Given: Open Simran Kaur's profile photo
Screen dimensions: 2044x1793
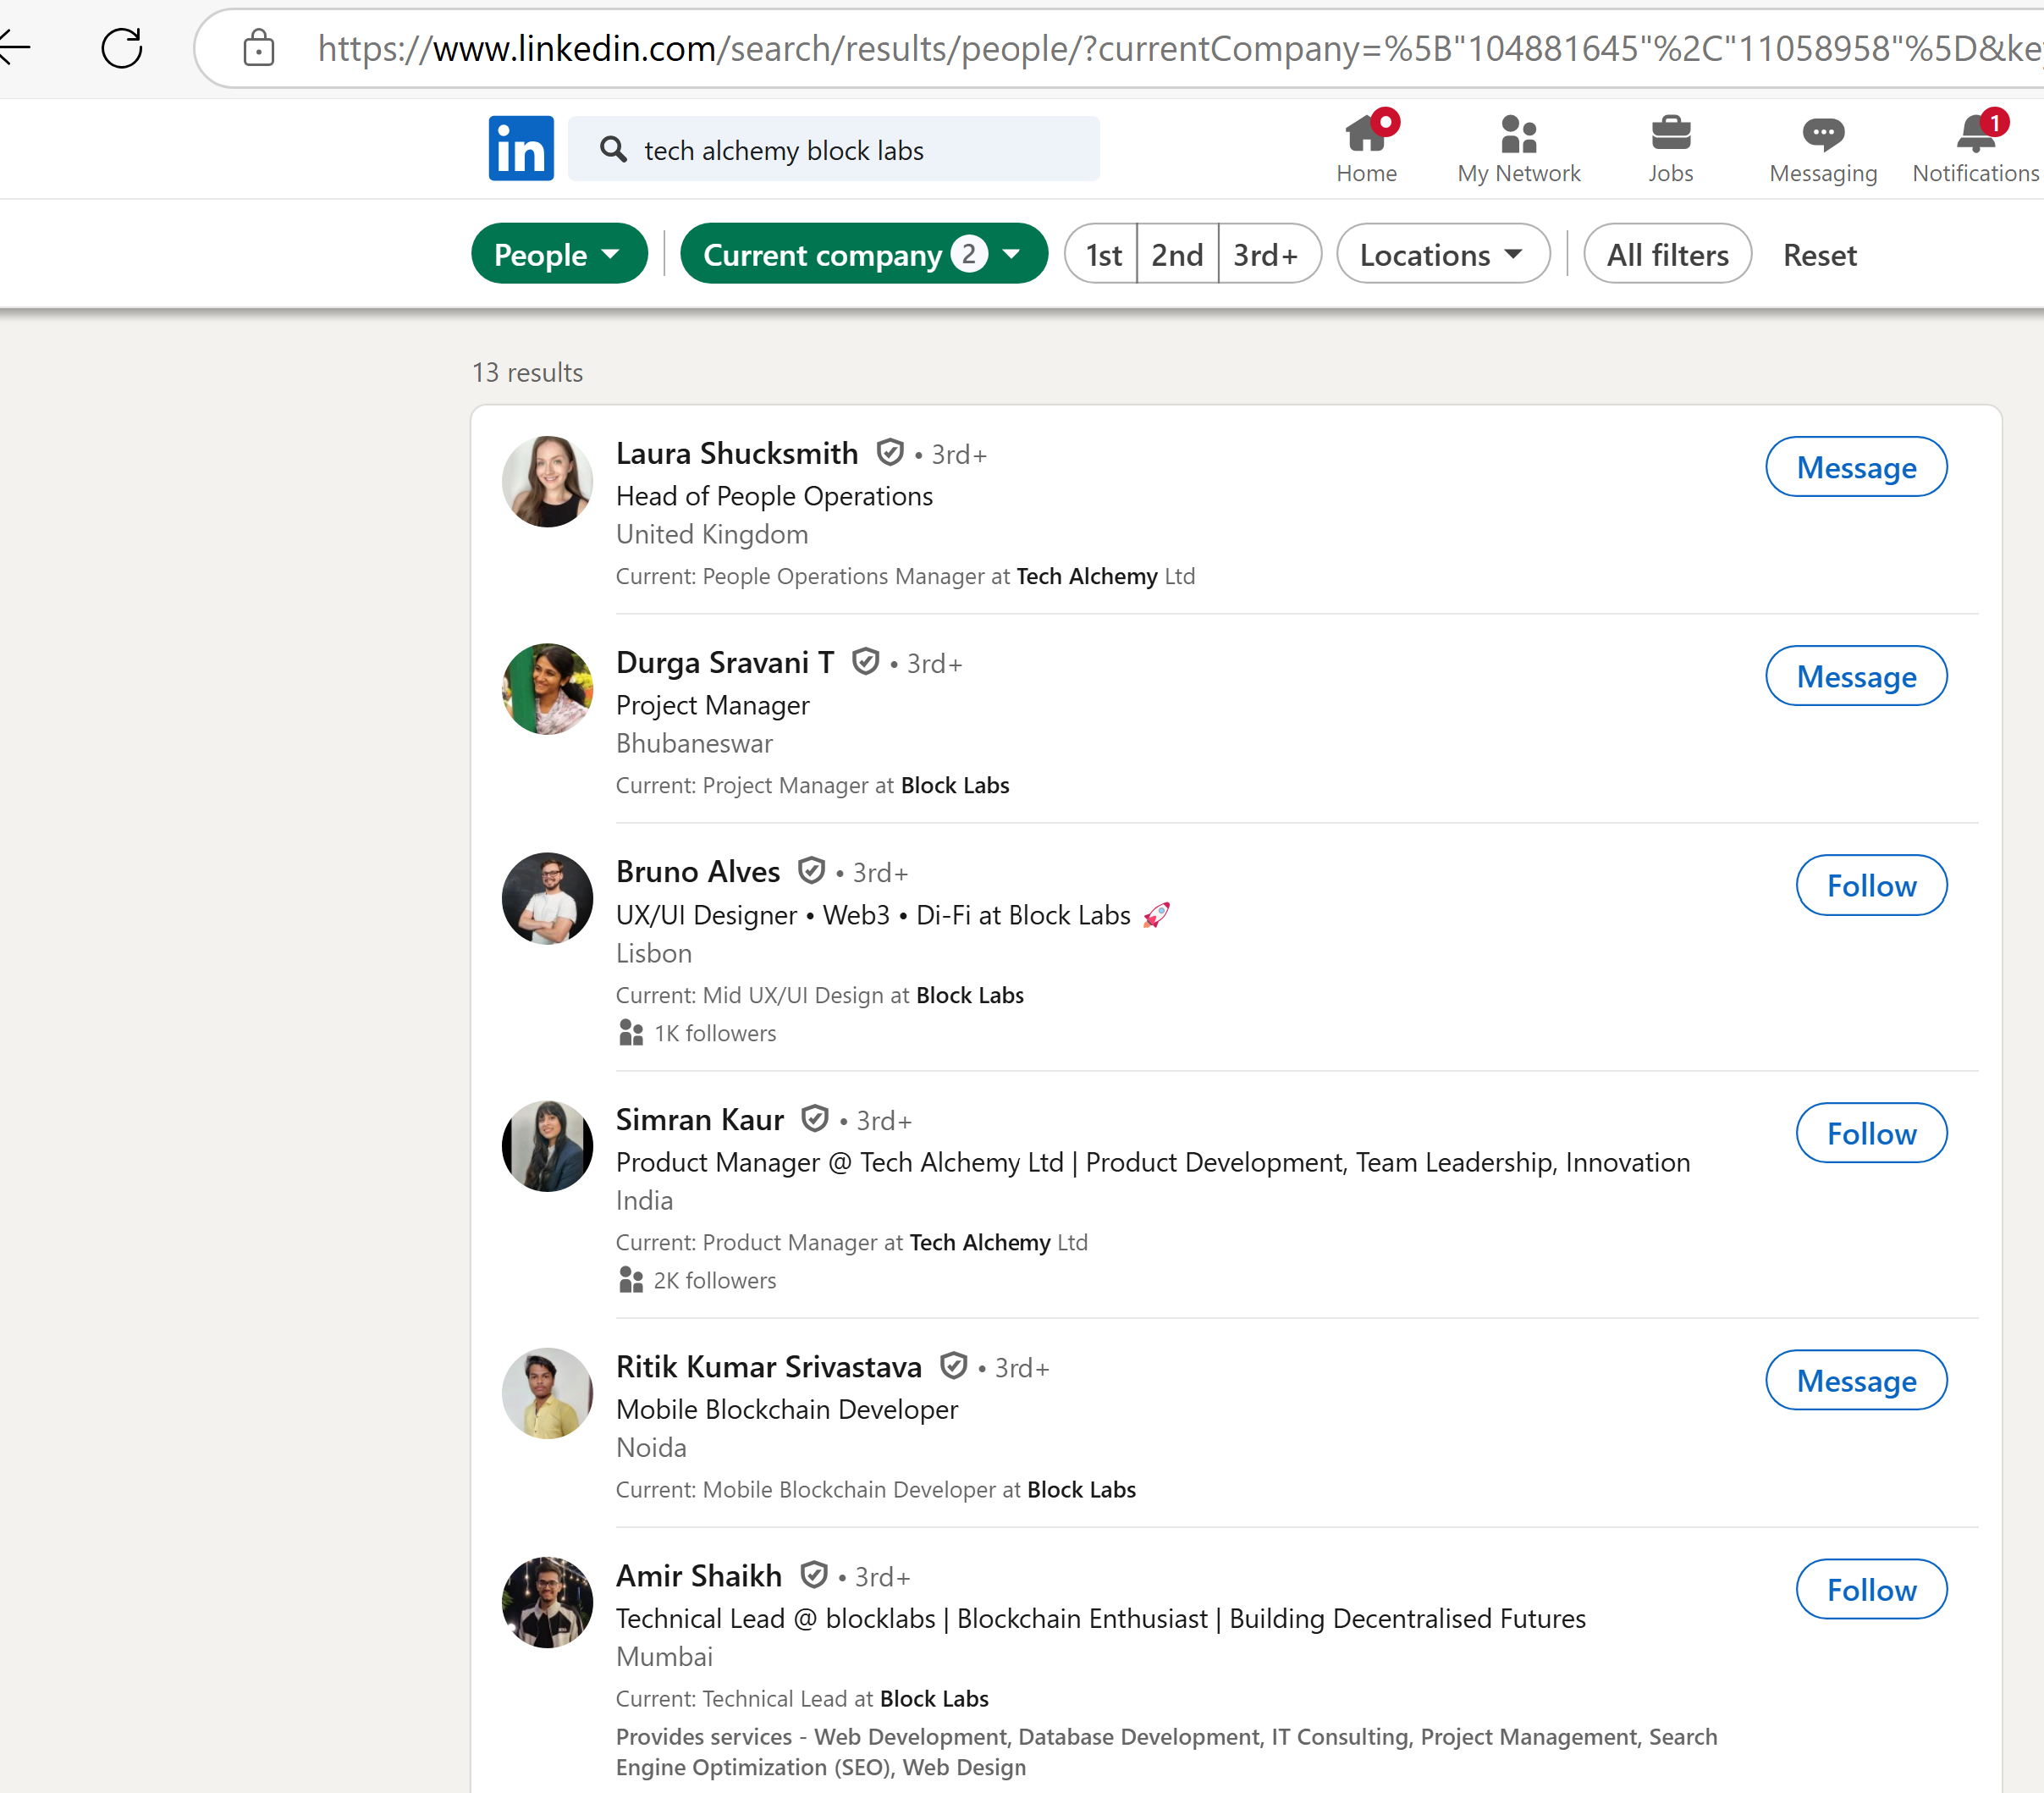Looking at the screenshot, I should point(547,1147).
